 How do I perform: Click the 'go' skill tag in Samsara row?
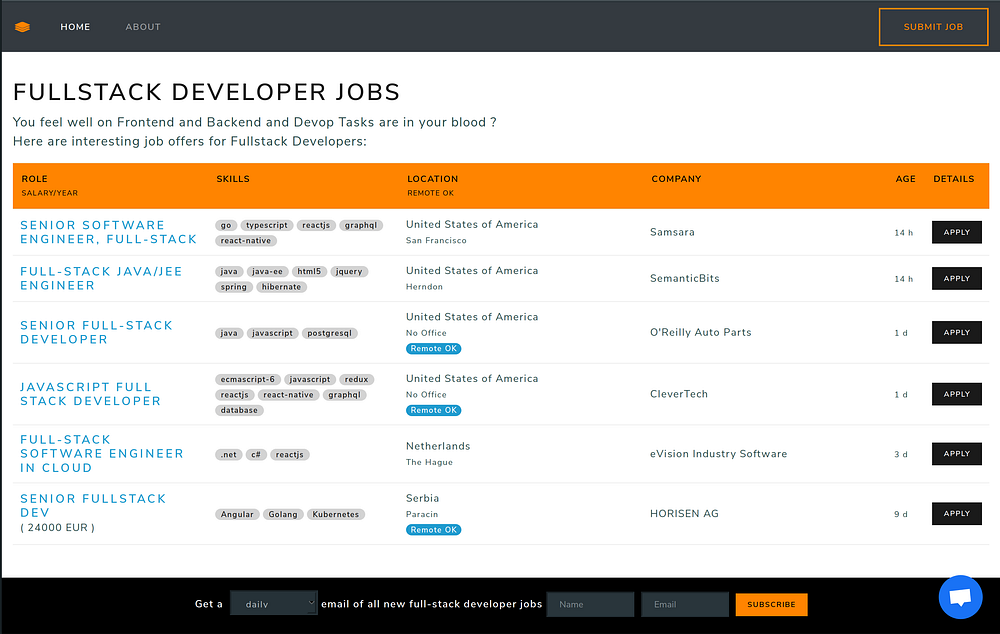[x=226, y=225]
